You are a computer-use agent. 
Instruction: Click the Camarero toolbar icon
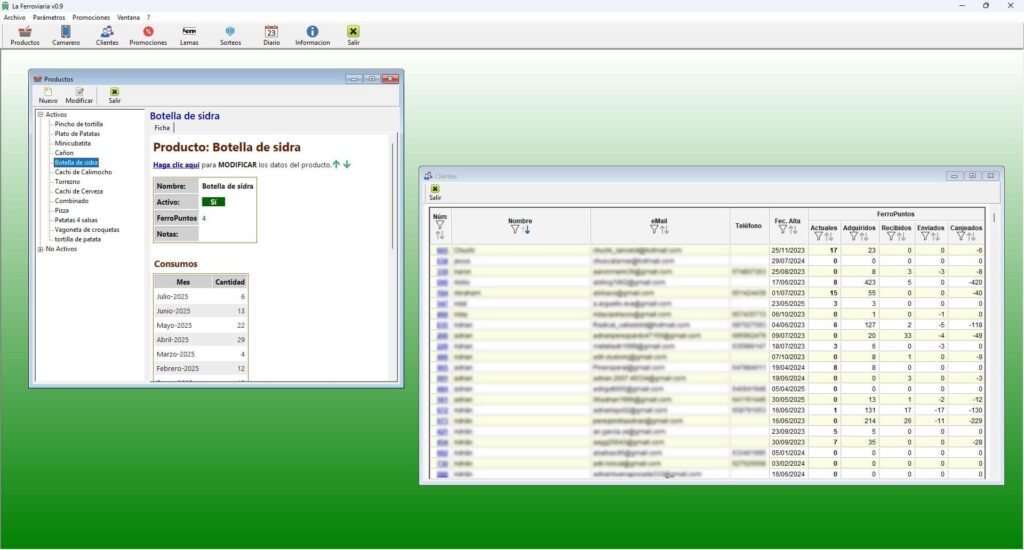(x=65, y=36)
